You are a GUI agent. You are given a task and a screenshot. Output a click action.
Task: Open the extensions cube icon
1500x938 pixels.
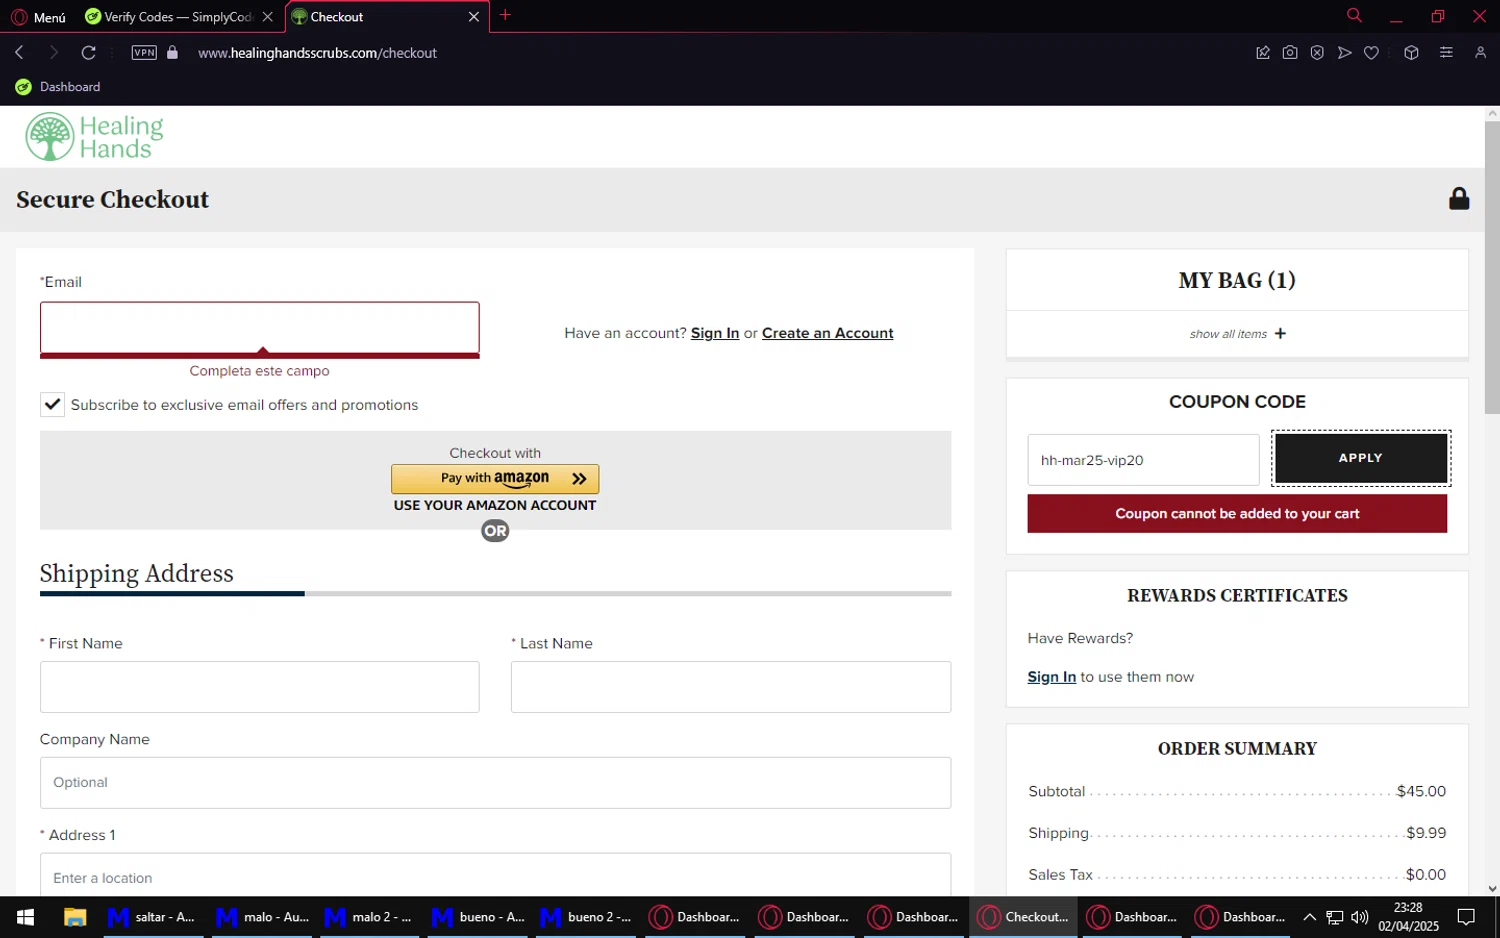(x=1411, y=53)
